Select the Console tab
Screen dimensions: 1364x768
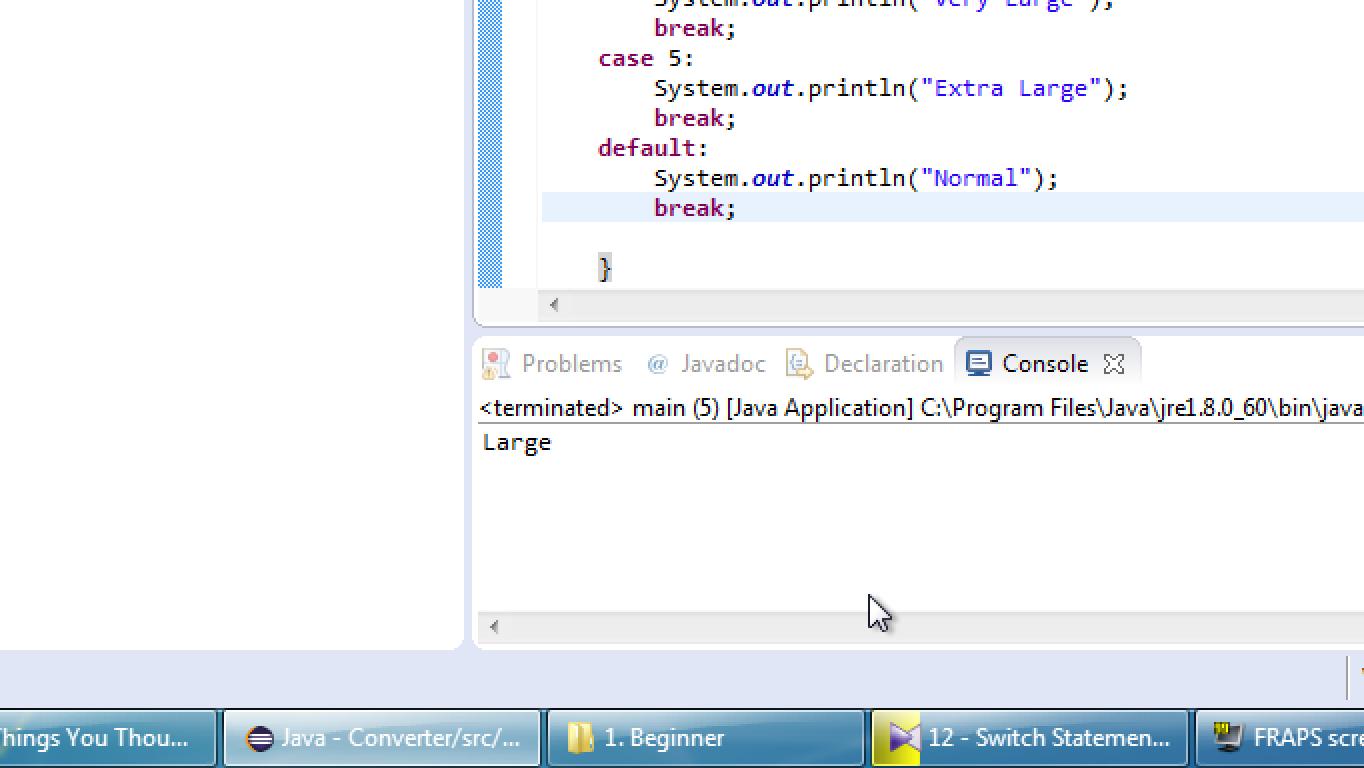point(1044,363)
